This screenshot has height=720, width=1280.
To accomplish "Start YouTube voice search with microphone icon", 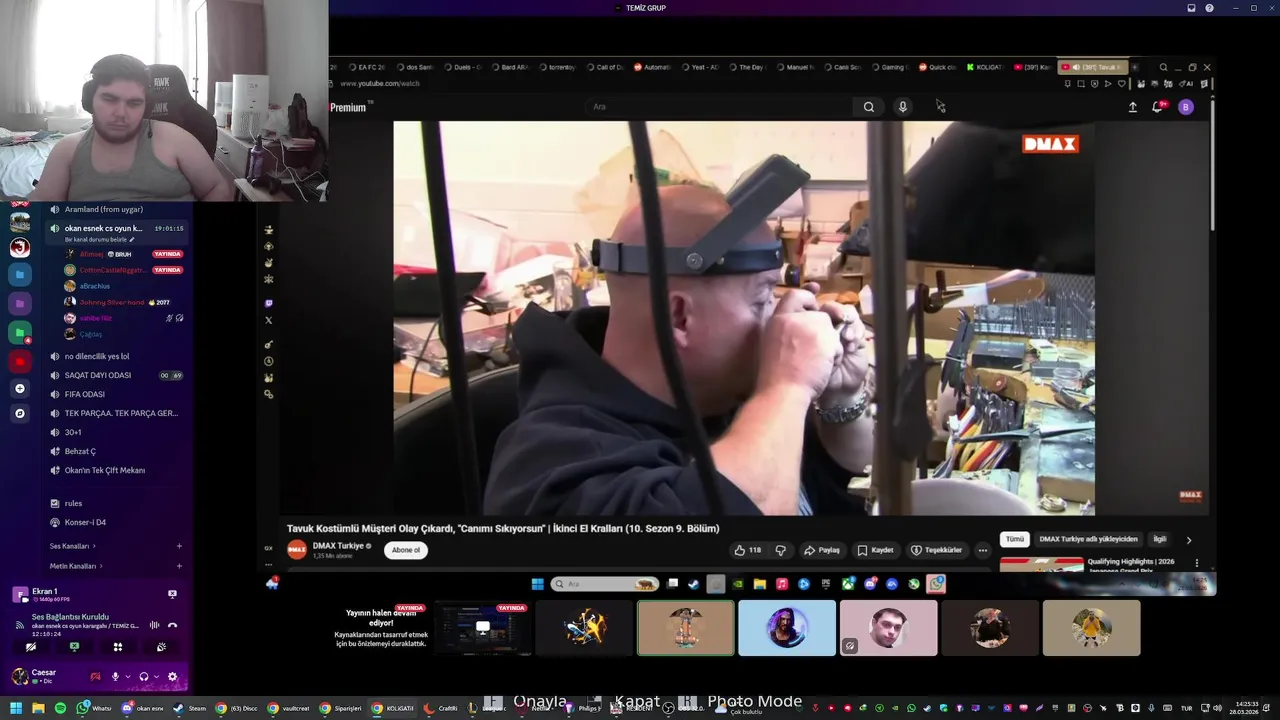I will (902, 107).
